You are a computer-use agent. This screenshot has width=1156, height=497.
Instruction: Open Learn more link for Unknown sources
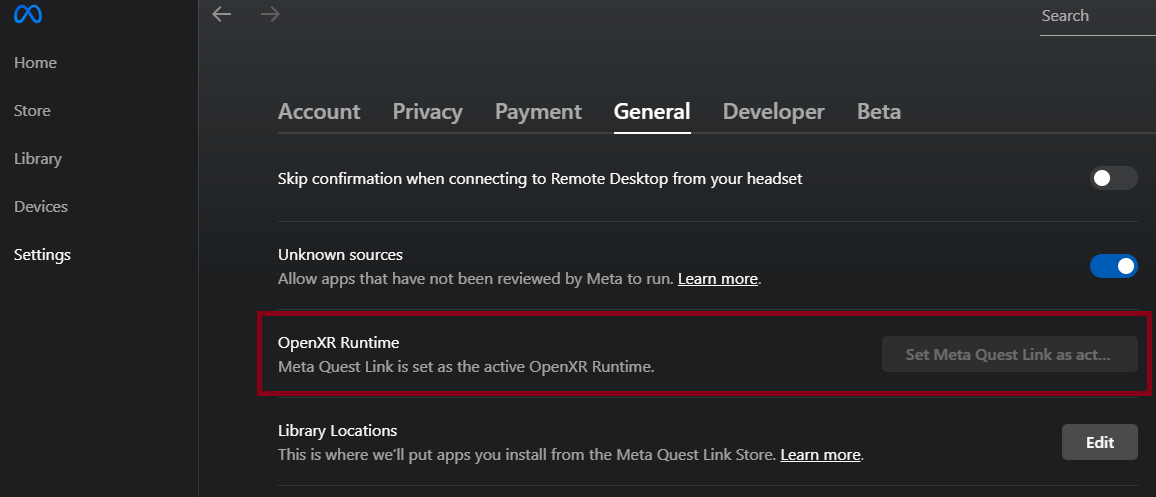point(718,279)
